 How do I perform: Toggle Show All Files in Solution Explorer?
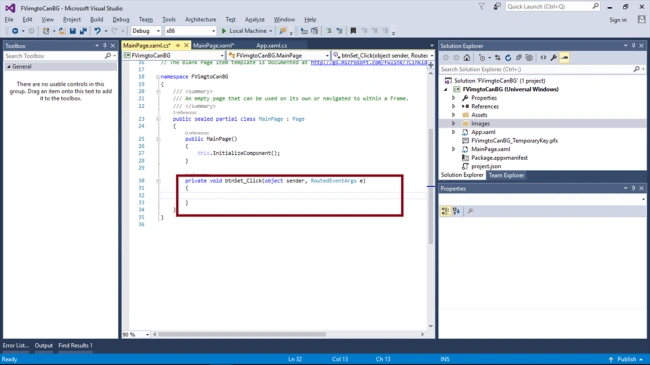[x=529, y=58]
